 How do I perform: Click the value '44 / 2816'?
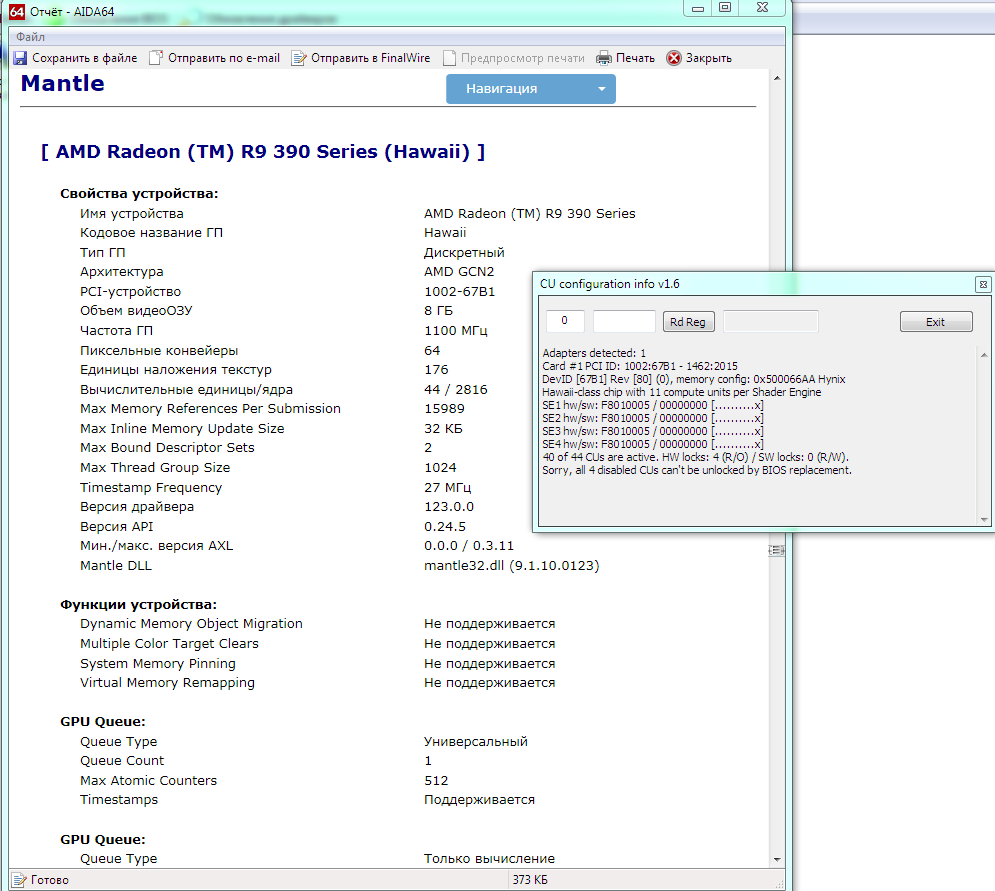pyautogui.click(x=456, y=390)
